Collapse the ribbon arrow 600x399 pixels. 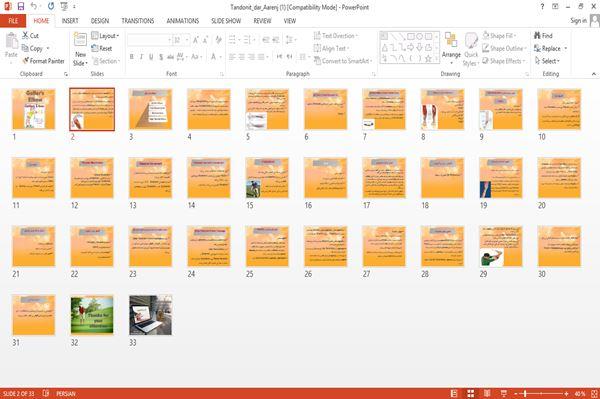pyautogui.click(x=594, y=74)
